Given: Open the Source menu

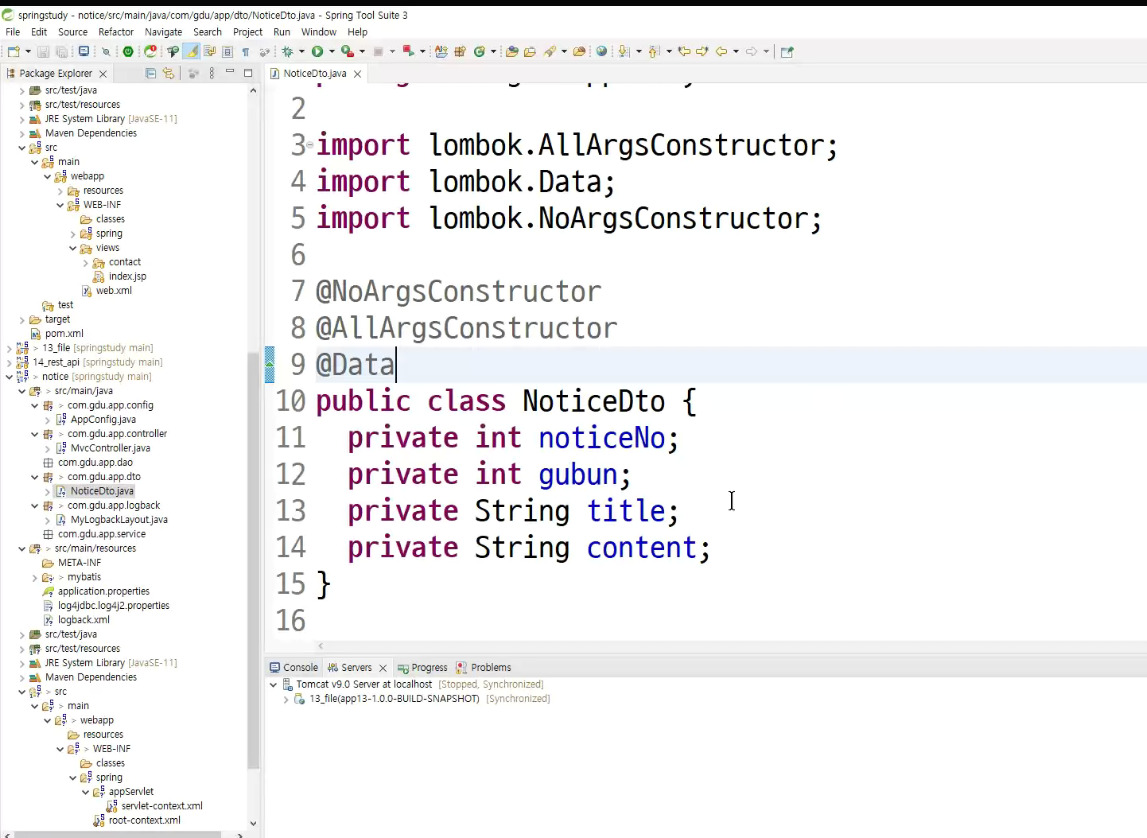Looking at the screenshot, I should [72, 32].
